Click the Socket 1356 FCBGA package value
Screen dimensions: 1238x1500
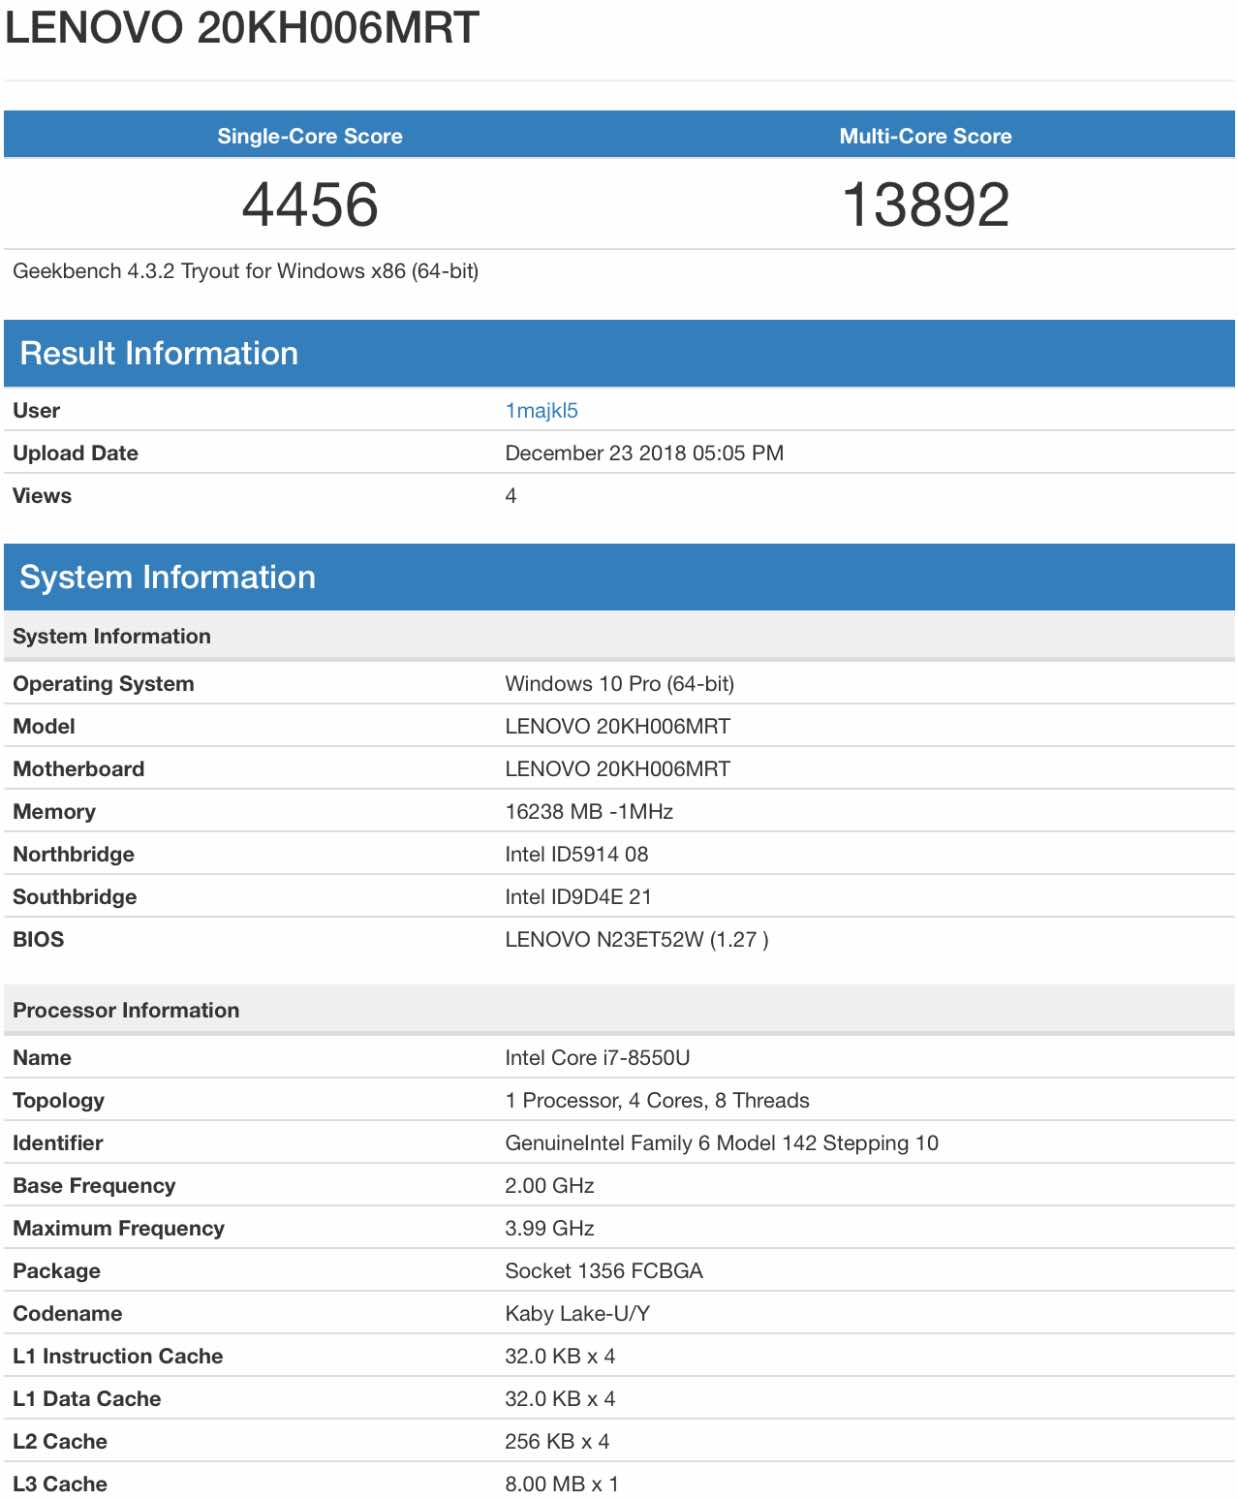coord(603,1271)
